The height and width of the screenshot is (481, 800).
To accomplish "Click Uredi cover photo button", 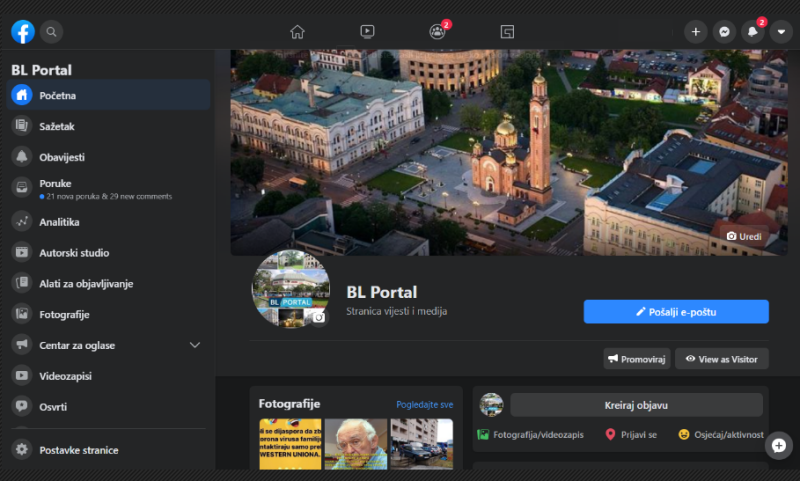I will (x=744, y=236).
